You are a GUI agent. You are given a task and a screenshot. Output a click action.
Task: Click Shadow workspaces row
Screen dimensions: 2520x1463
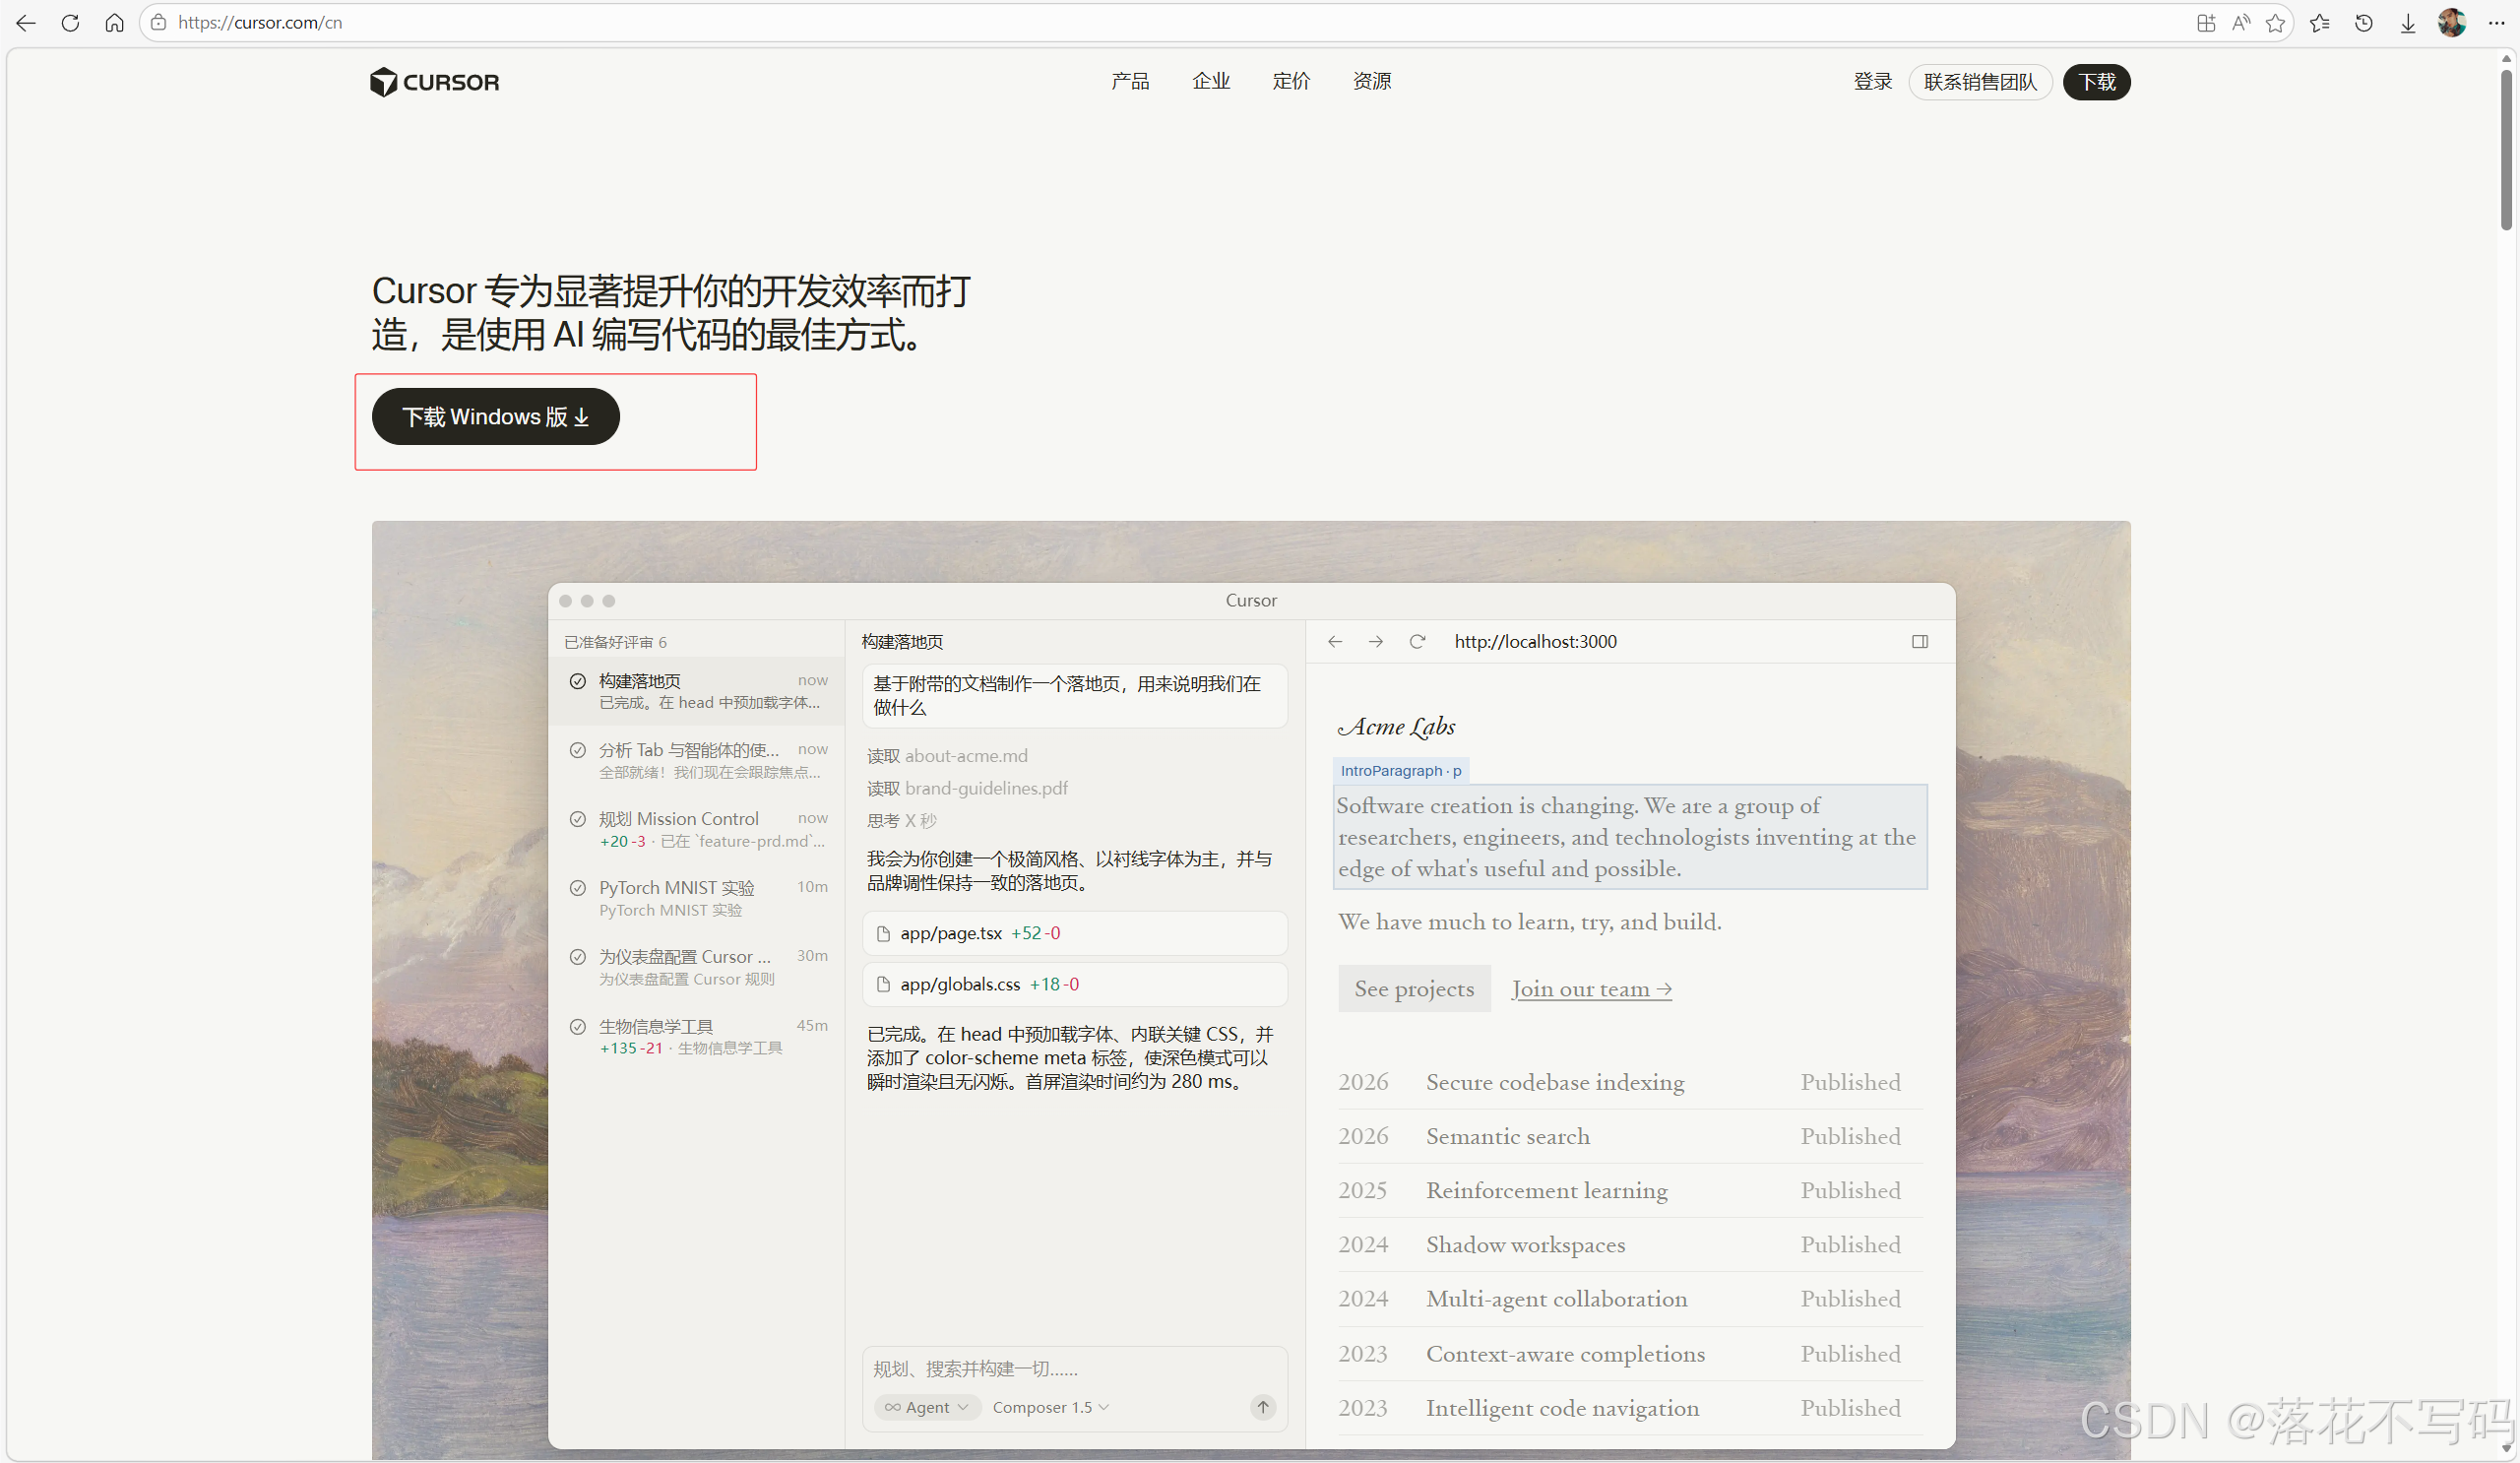(x=1630, y=1244)
